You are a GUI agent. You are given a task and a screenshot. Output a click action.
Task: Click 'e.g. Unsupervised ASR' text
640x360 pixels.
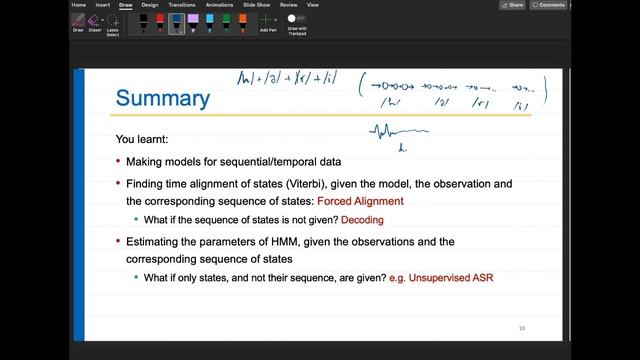[x=441, y=278]
